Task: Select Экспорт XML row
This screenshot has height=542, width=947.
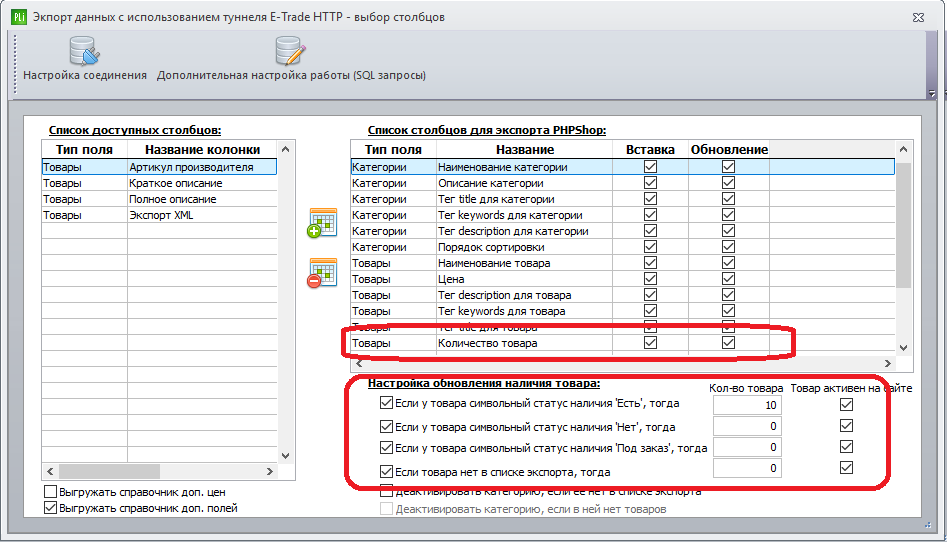Action: [159, 215]
